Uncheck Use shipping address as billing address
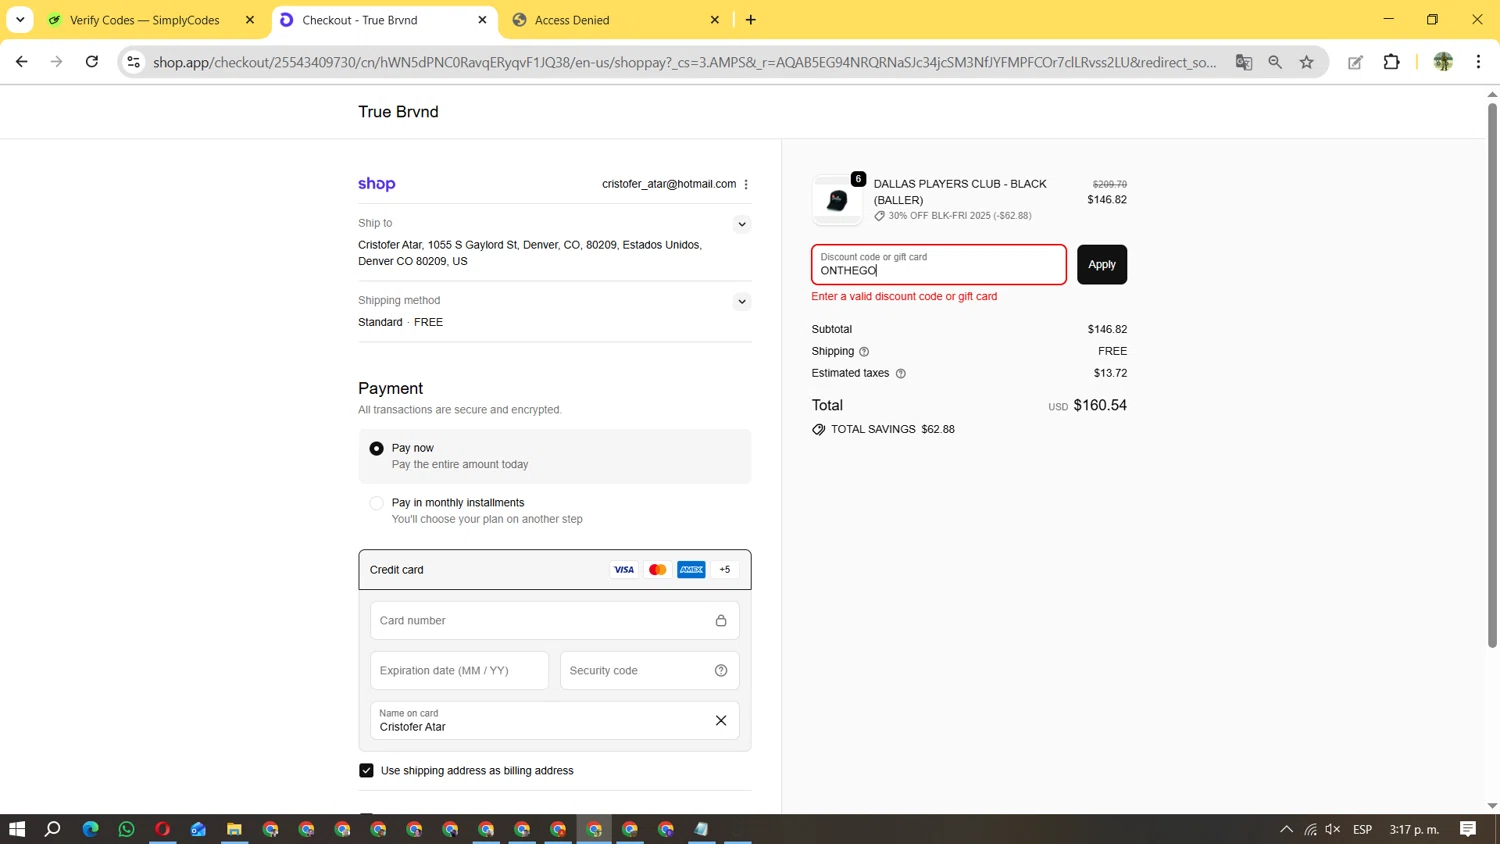 (366, 770)
